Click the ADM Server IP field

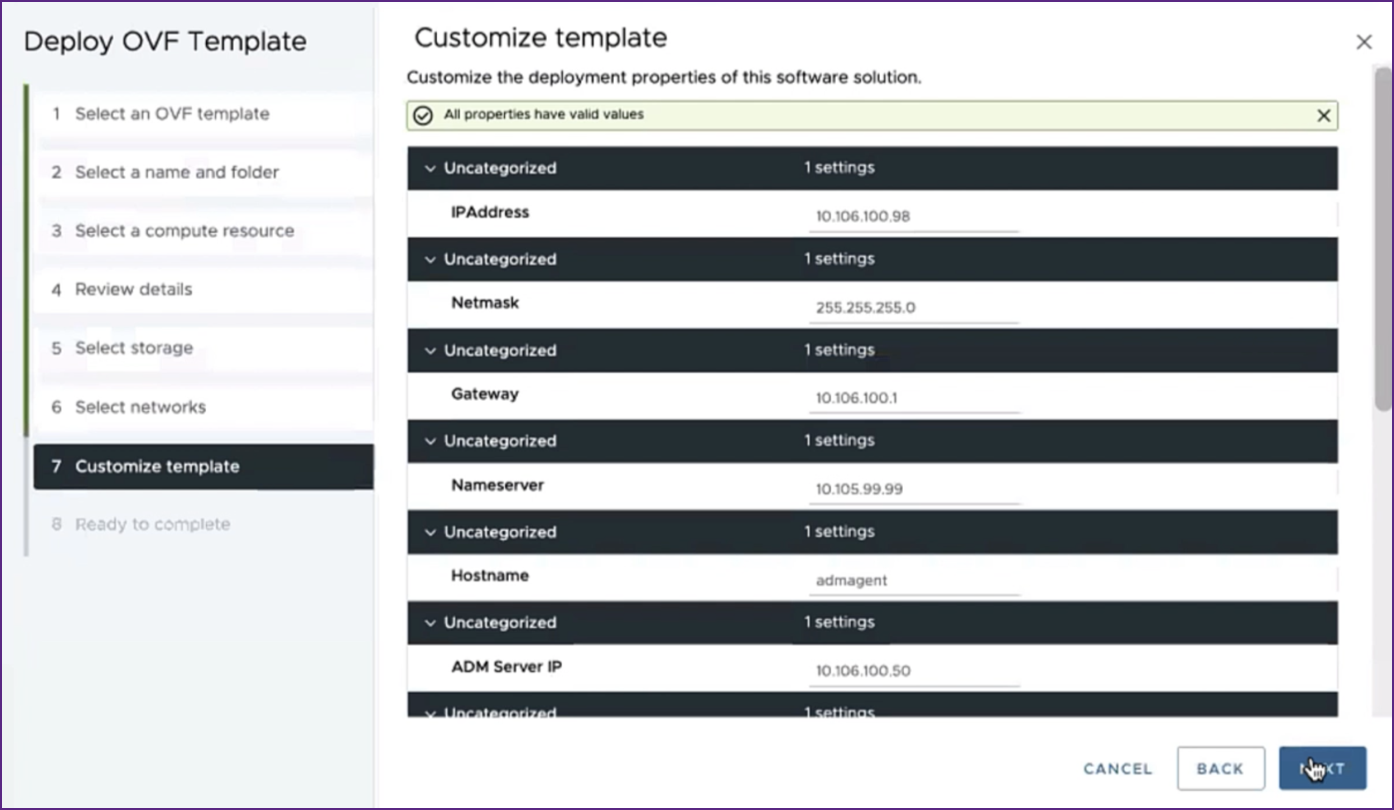tap(913, 671)
